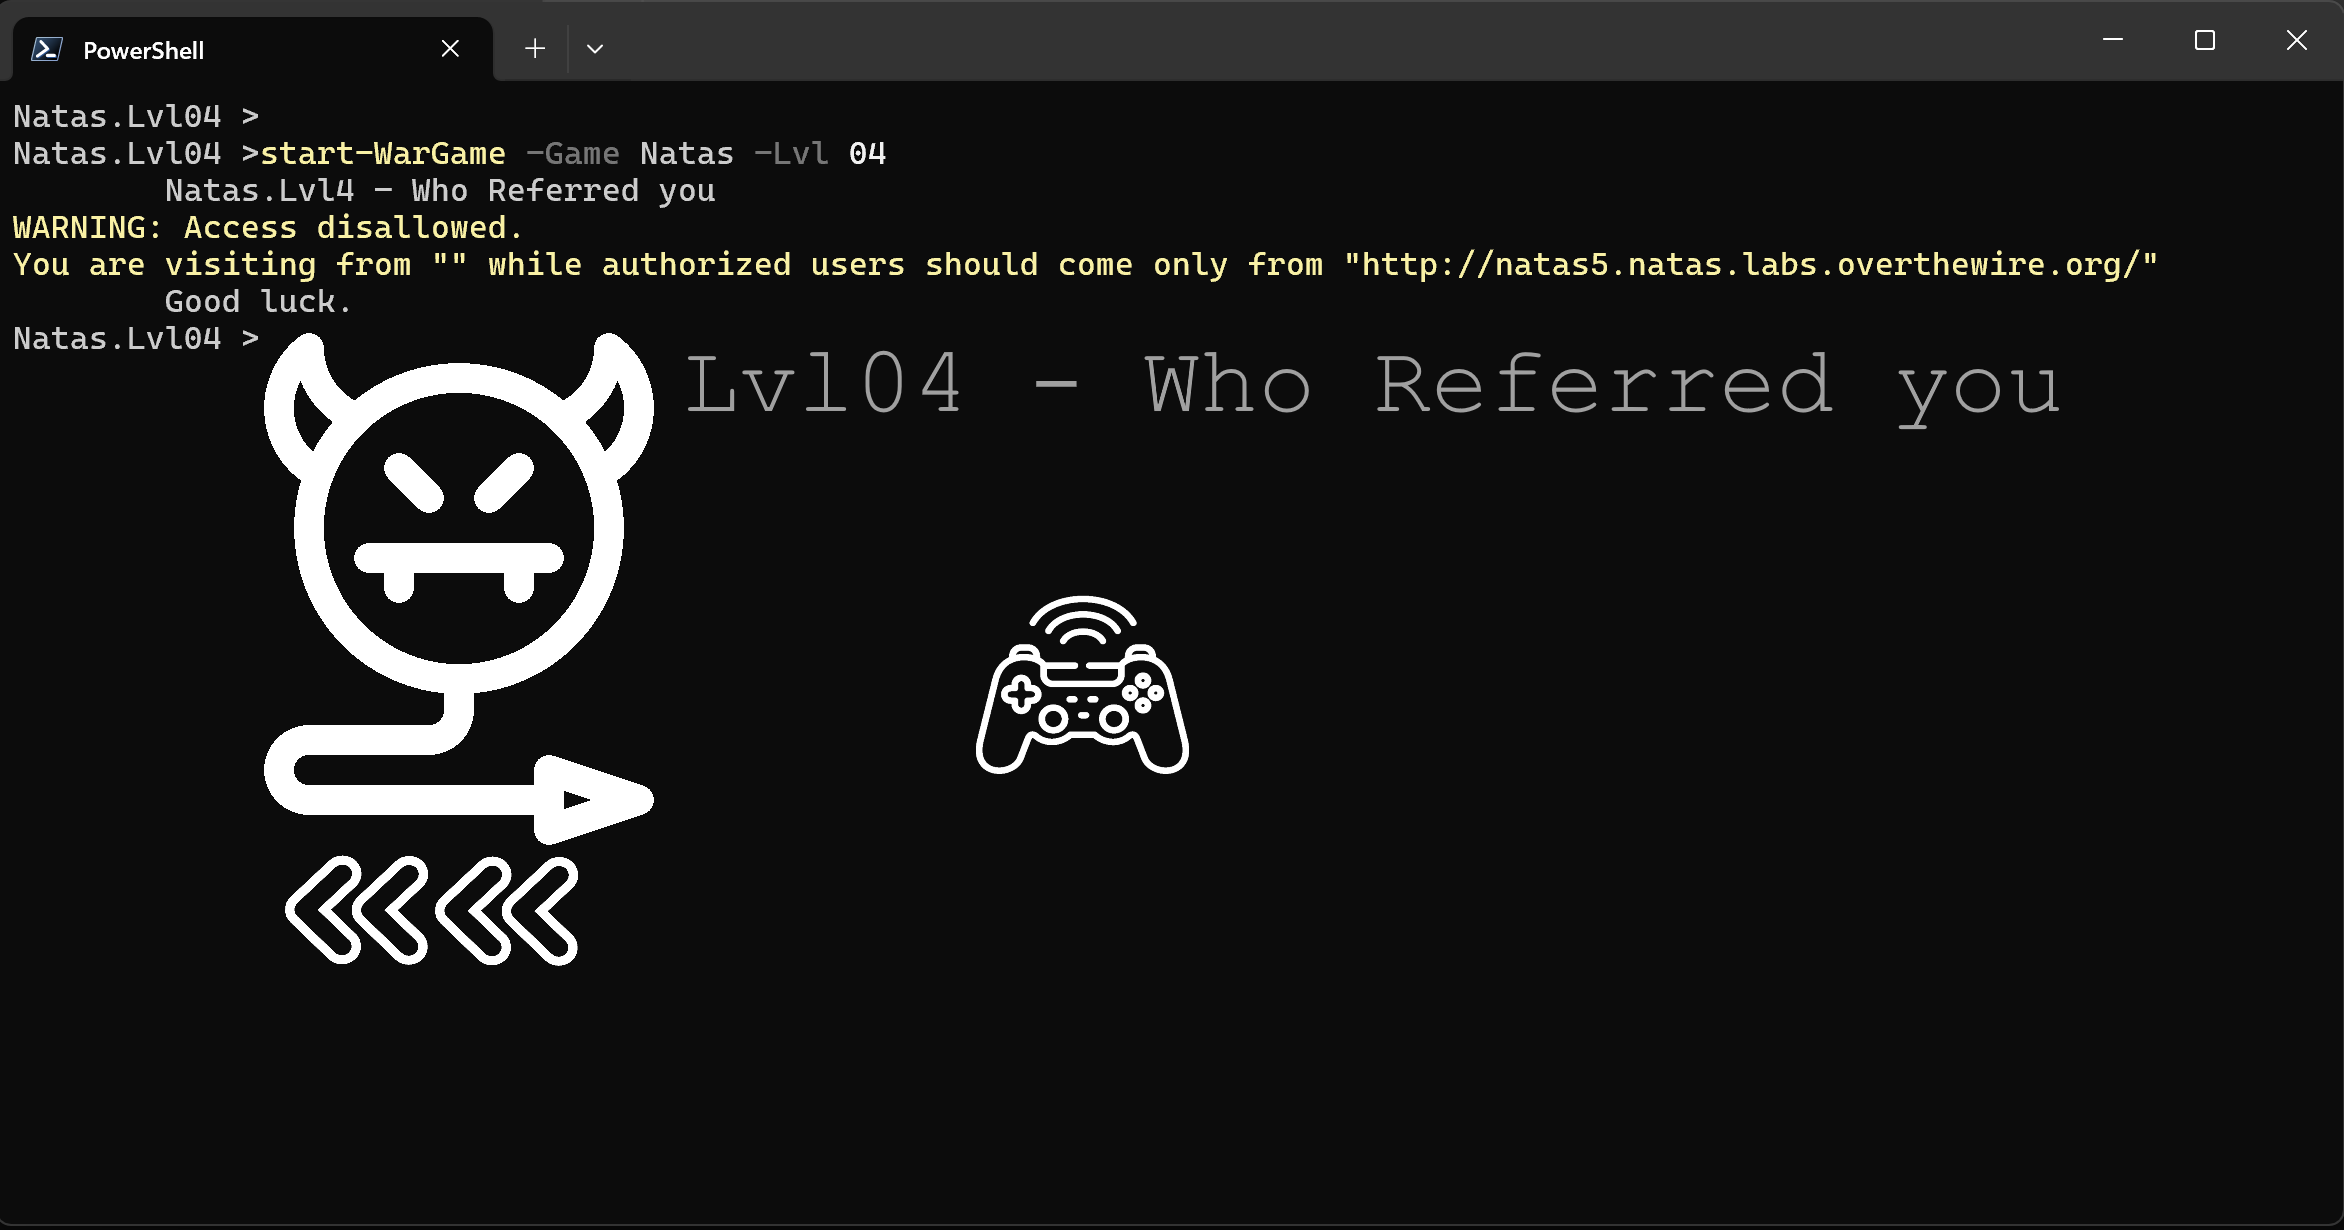Open a new tab with the plus icon
2344x1230 pixels.
pos(535,48)
